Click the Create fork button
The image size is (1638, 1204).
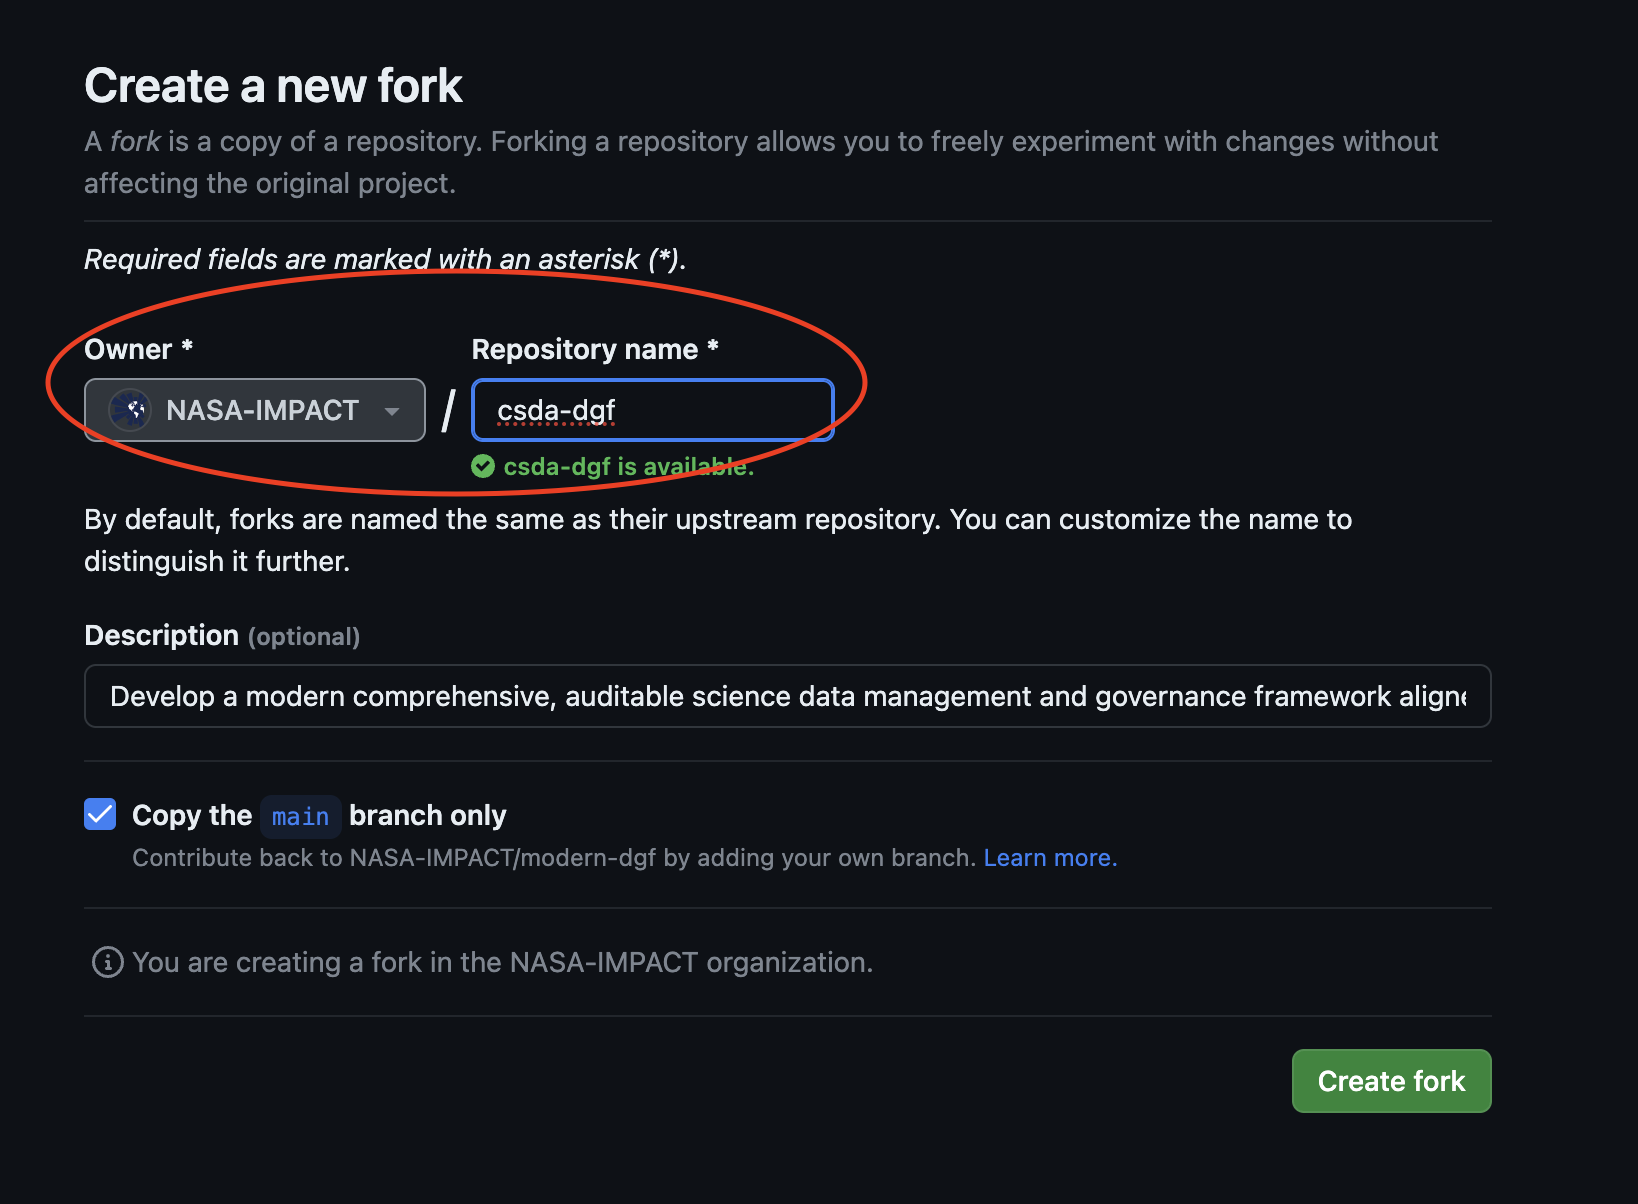click(1391, 1081)
